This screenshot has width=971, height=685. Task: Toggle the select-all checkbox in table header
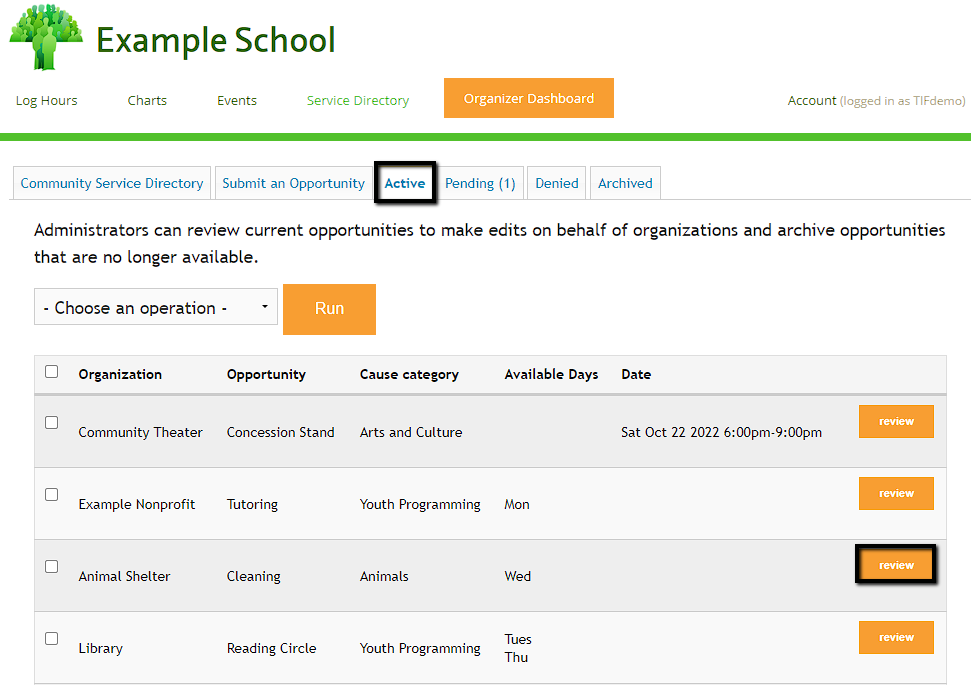click(x=51, y=372)
